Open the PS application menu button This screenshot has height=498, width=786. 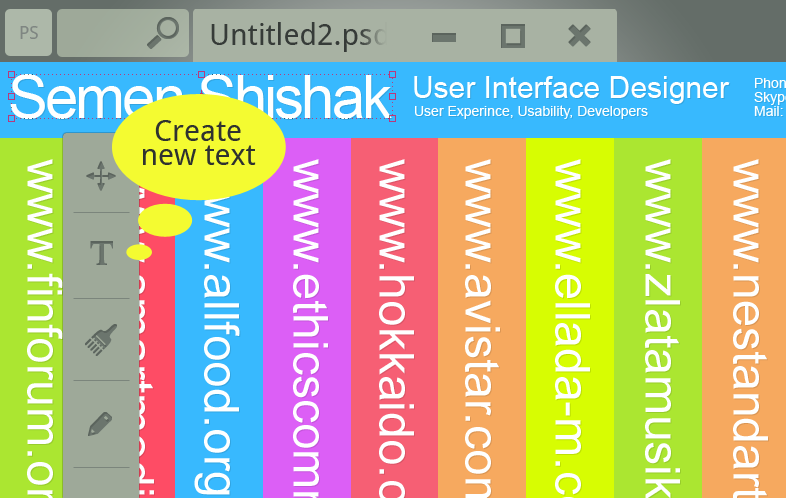tap(29, 33)
